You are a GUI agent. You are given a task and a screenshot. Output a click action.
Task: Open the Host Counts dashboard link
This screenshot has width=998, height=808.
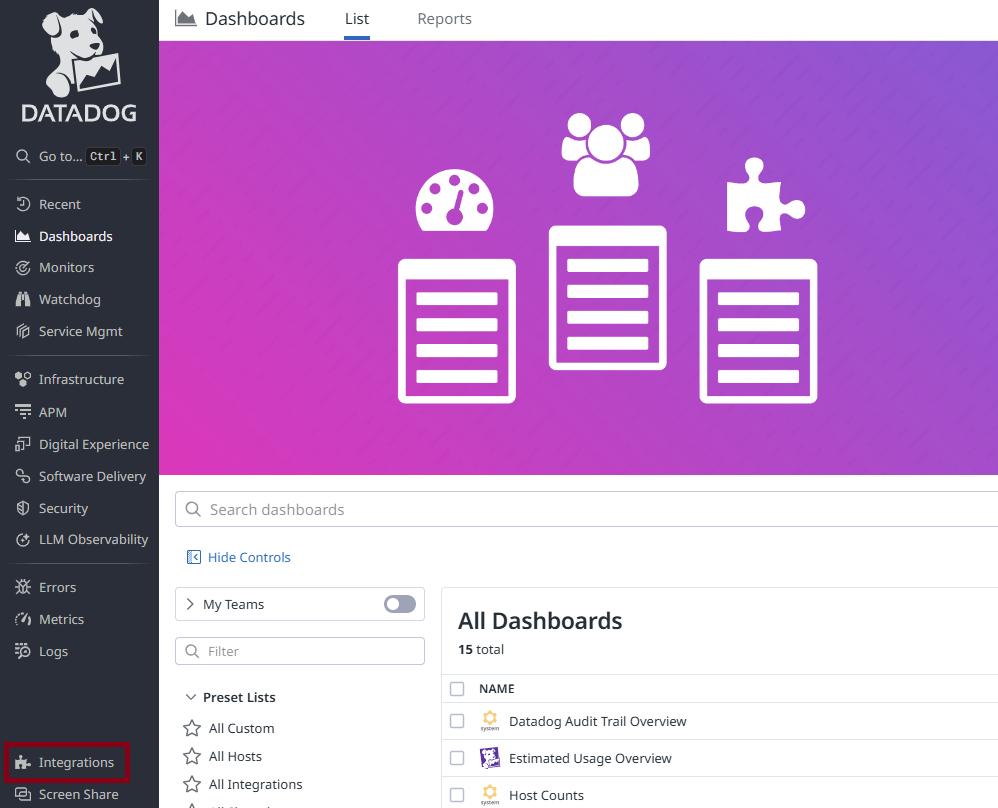546,795
